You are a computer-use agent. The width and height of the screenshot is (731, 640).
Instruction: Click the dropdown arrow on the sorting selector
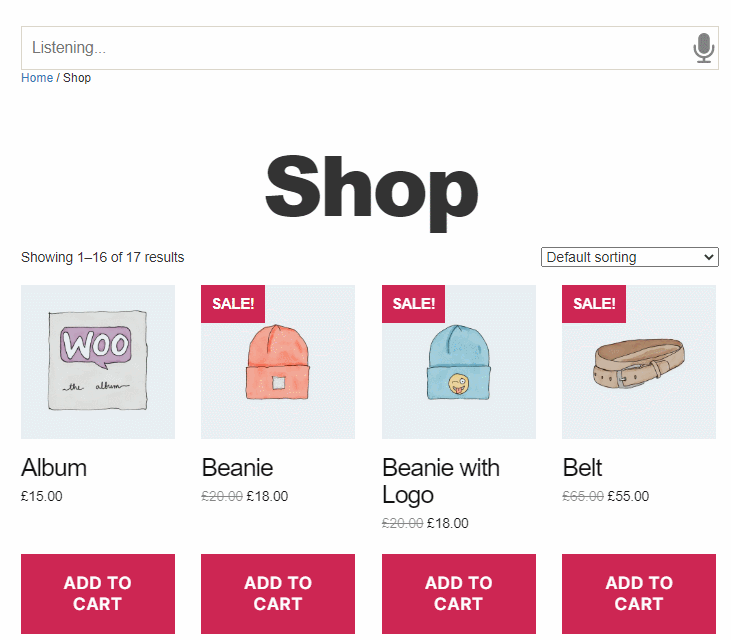pos(709,257)
